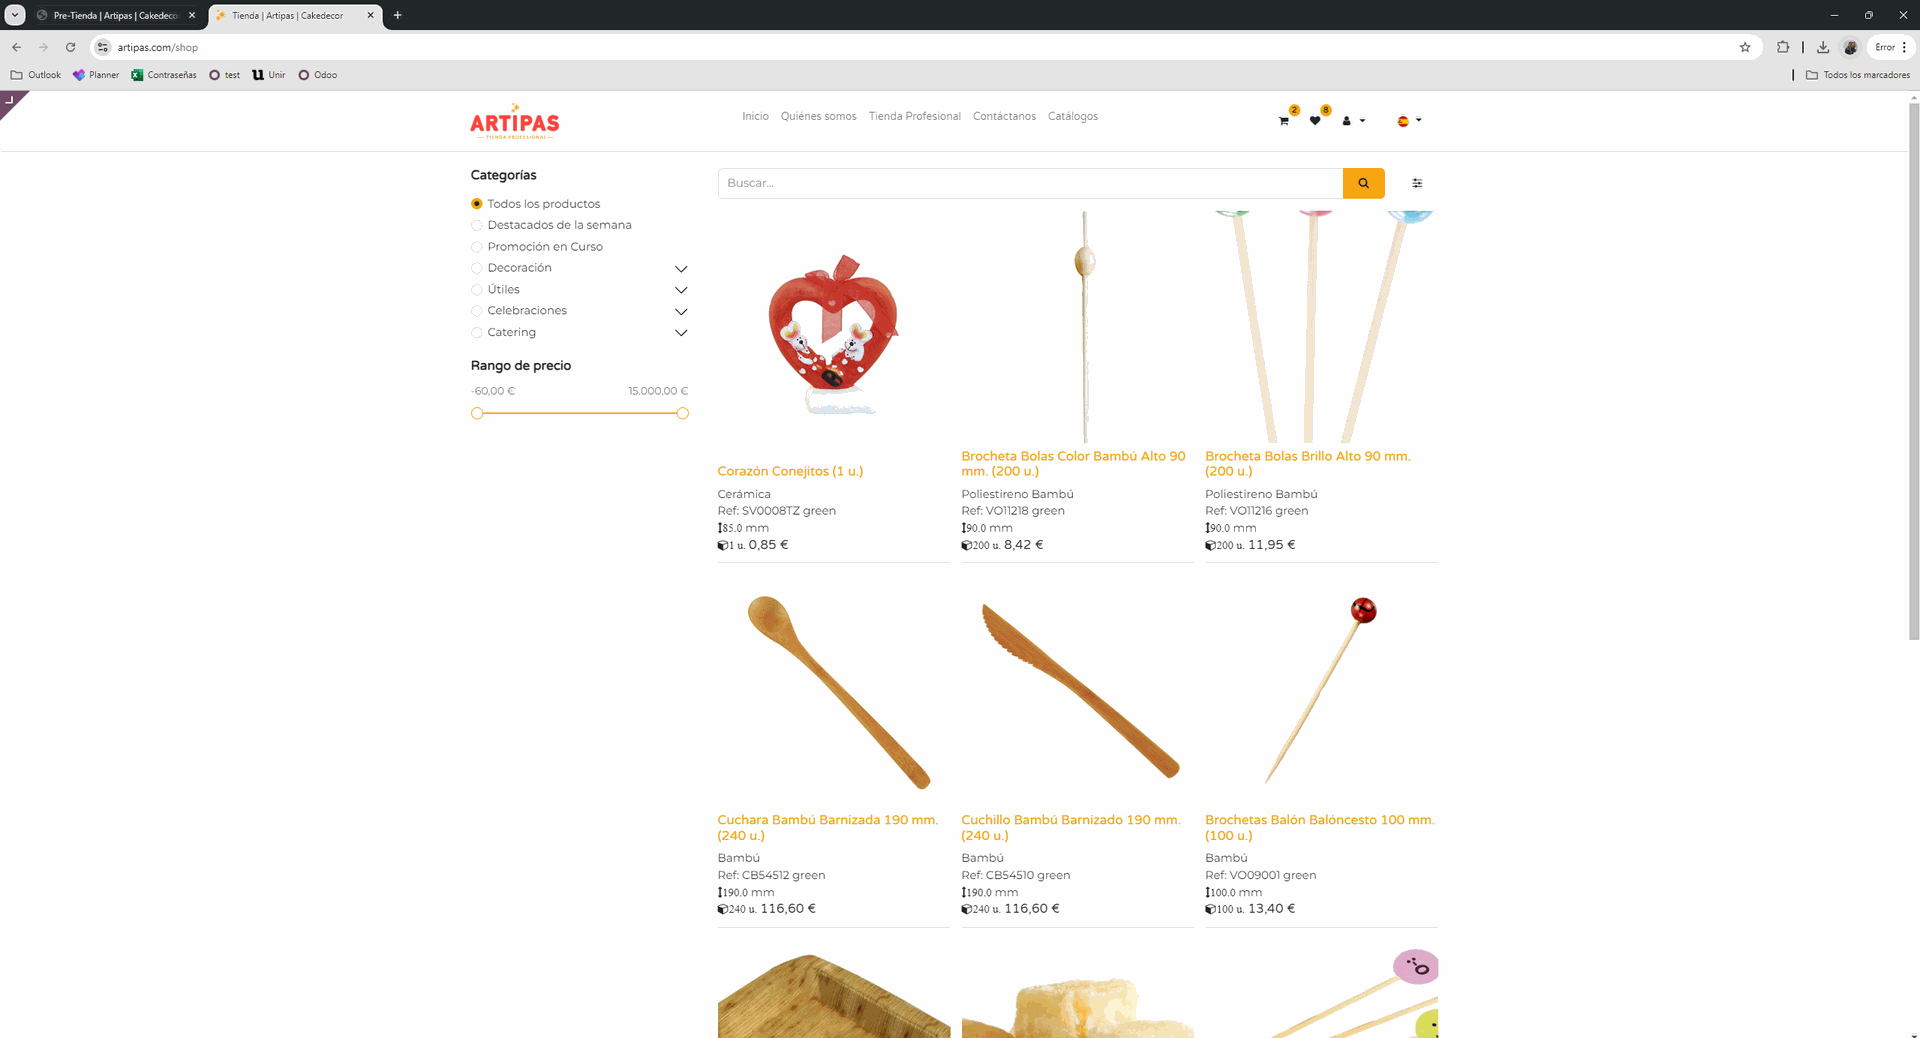Expand the Decoración category chevron
Image resolution: width=1920 pixels, height=1038 pixels.
coord(681,269)
